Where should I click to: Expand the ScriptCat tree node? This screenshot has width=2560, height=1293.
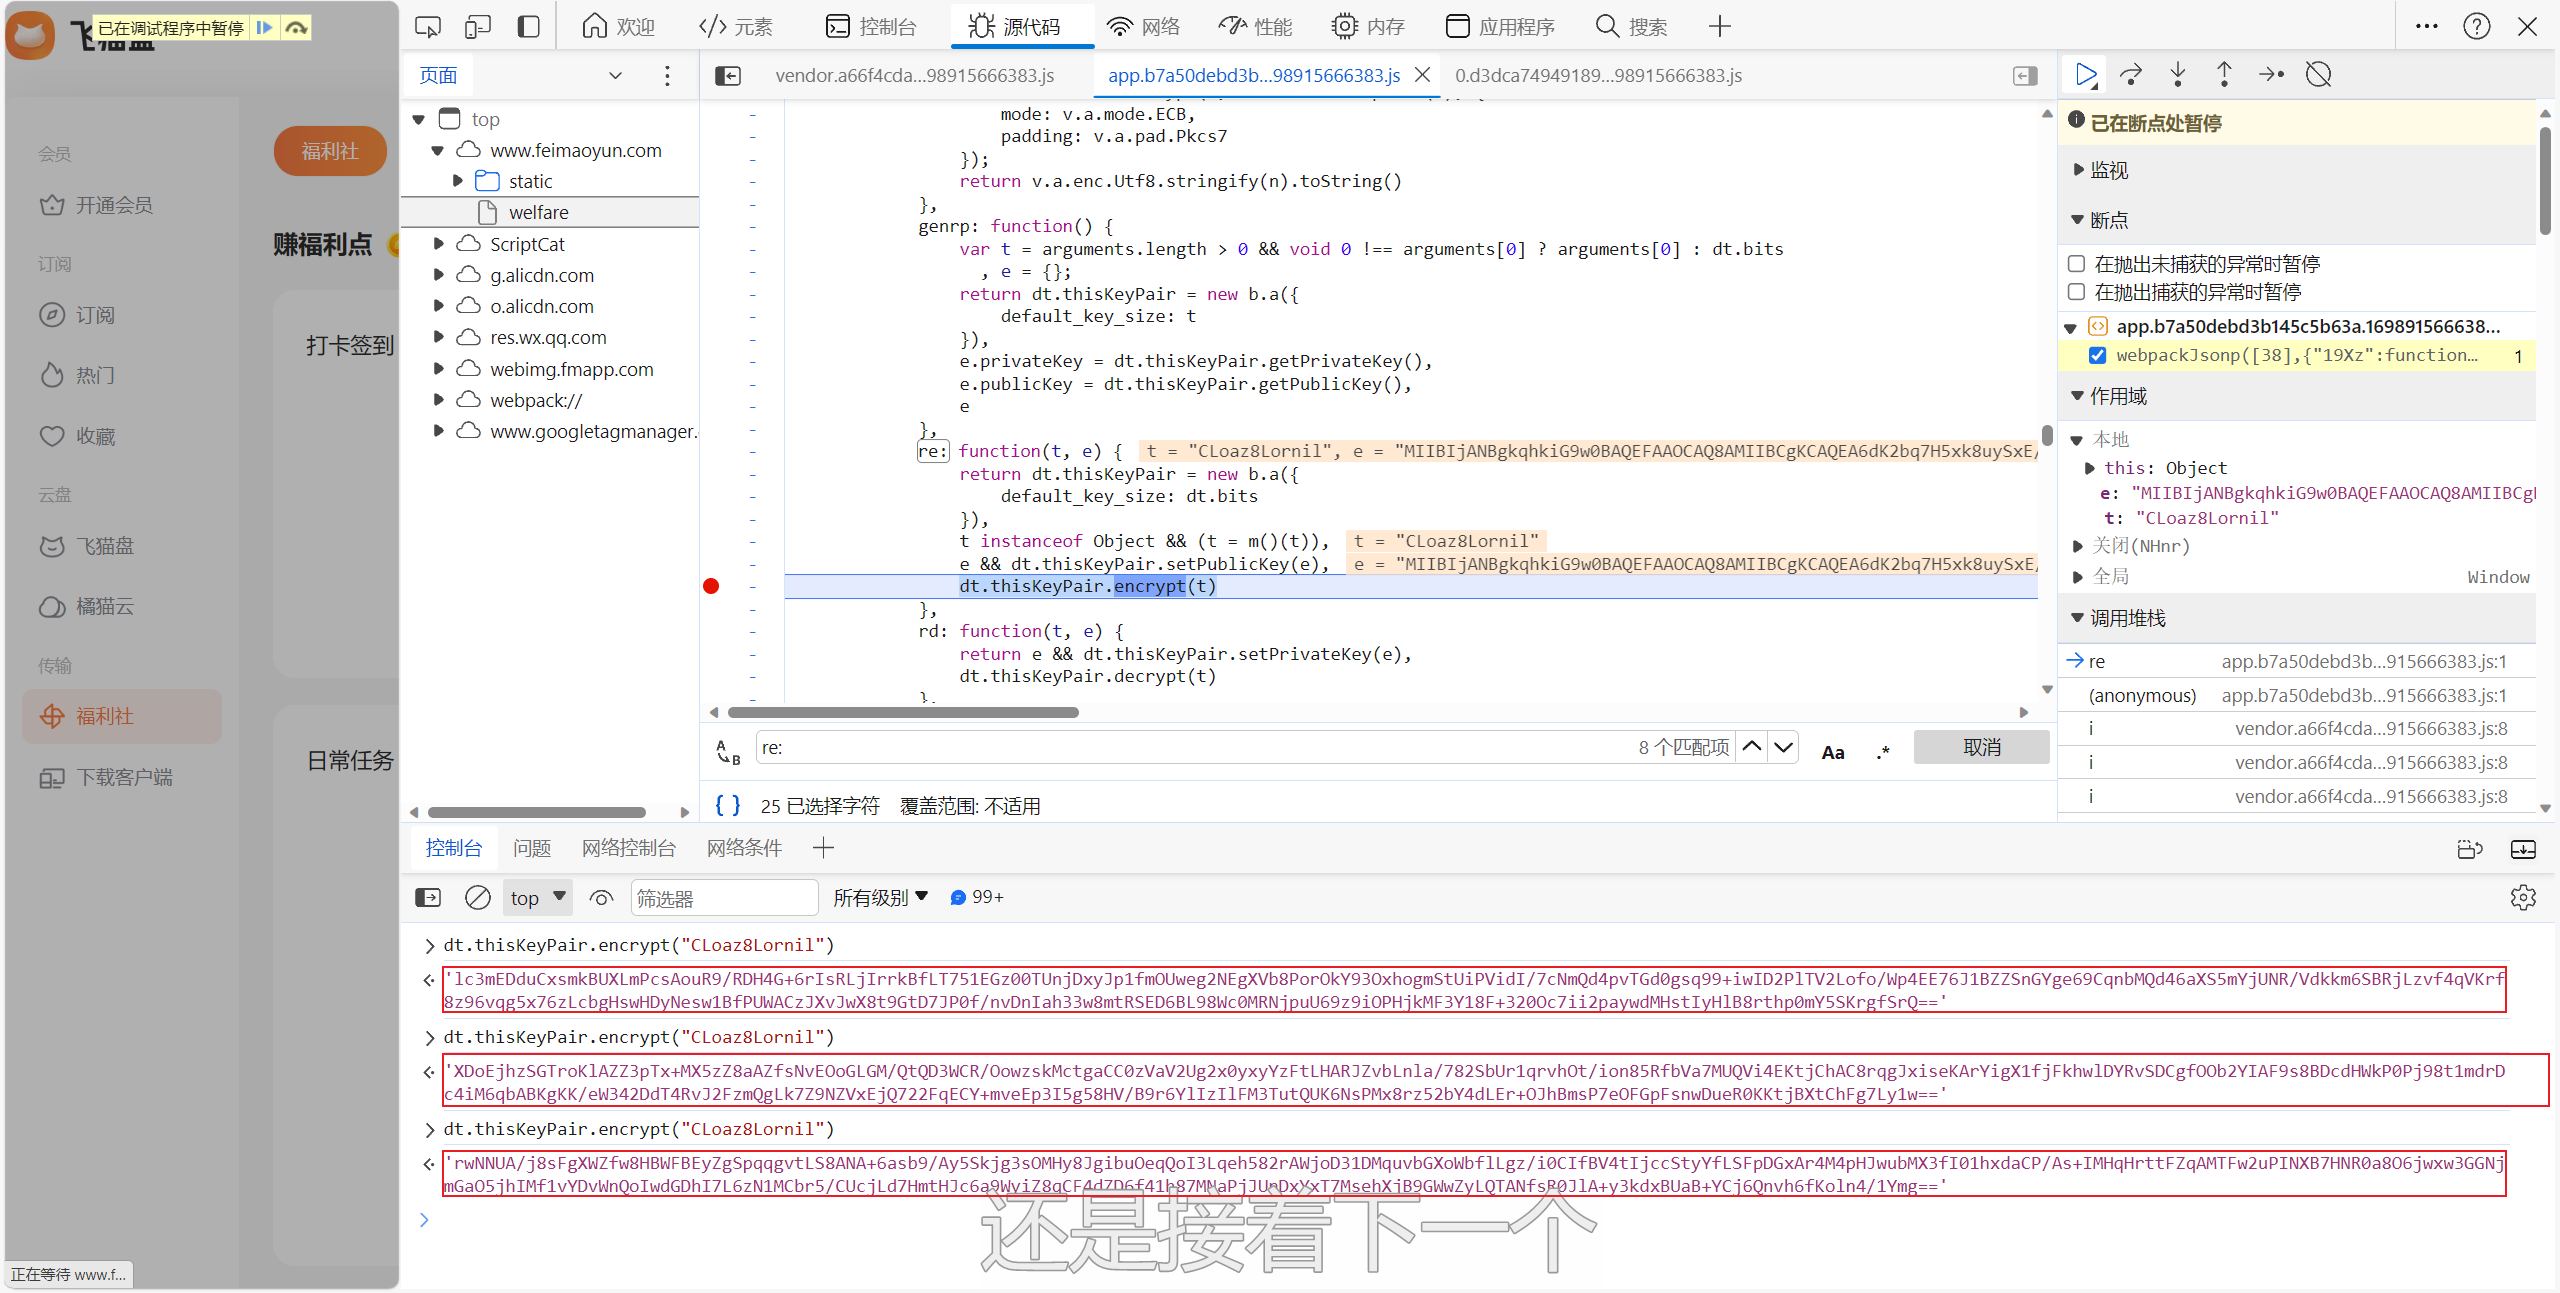point(439,244)
